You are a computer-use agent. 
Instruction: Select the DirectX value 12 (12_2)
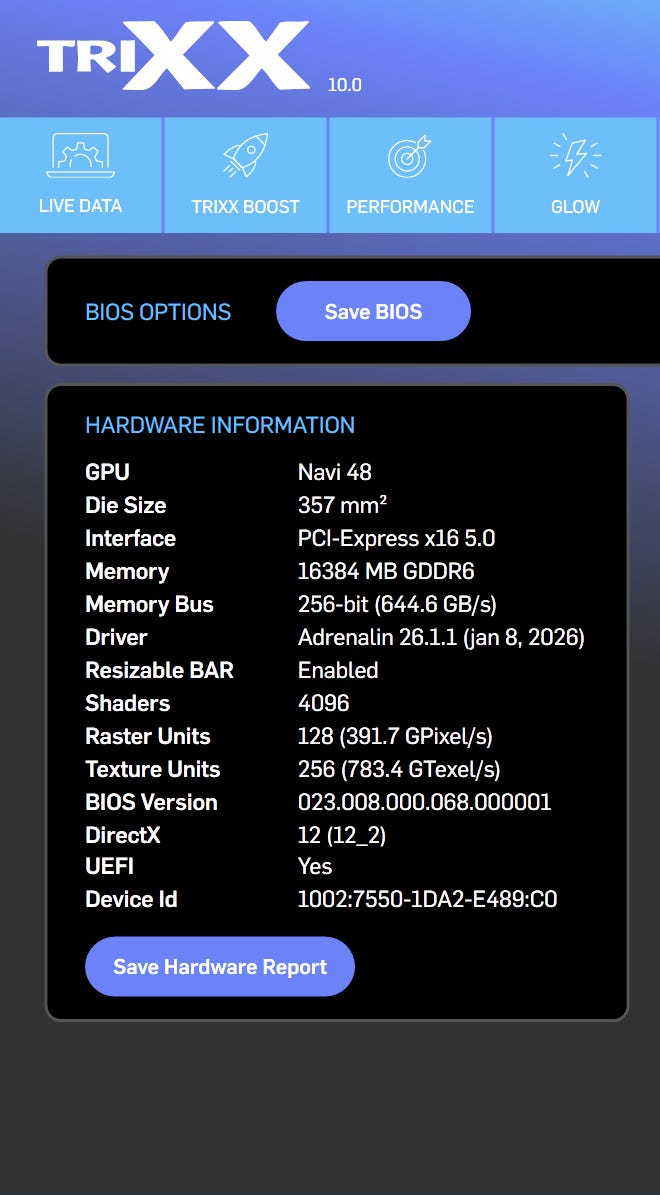coord(342,835)
